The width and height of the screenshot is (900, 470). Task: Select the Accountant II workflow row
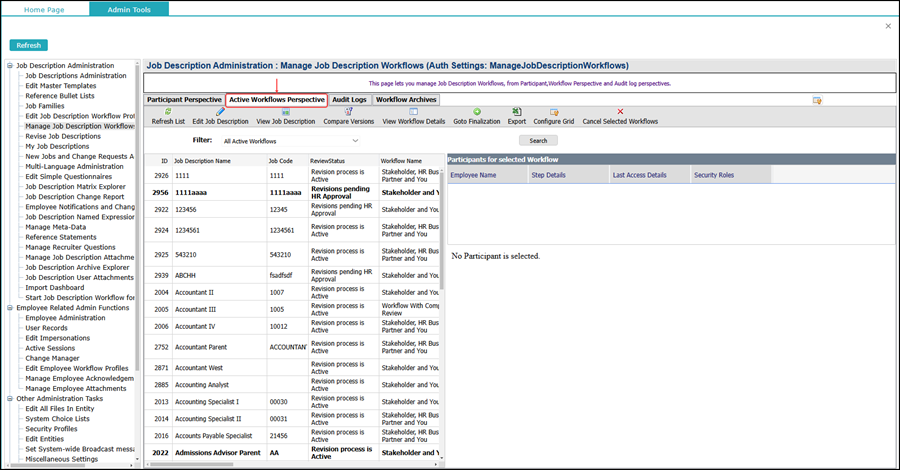point(293,292)
